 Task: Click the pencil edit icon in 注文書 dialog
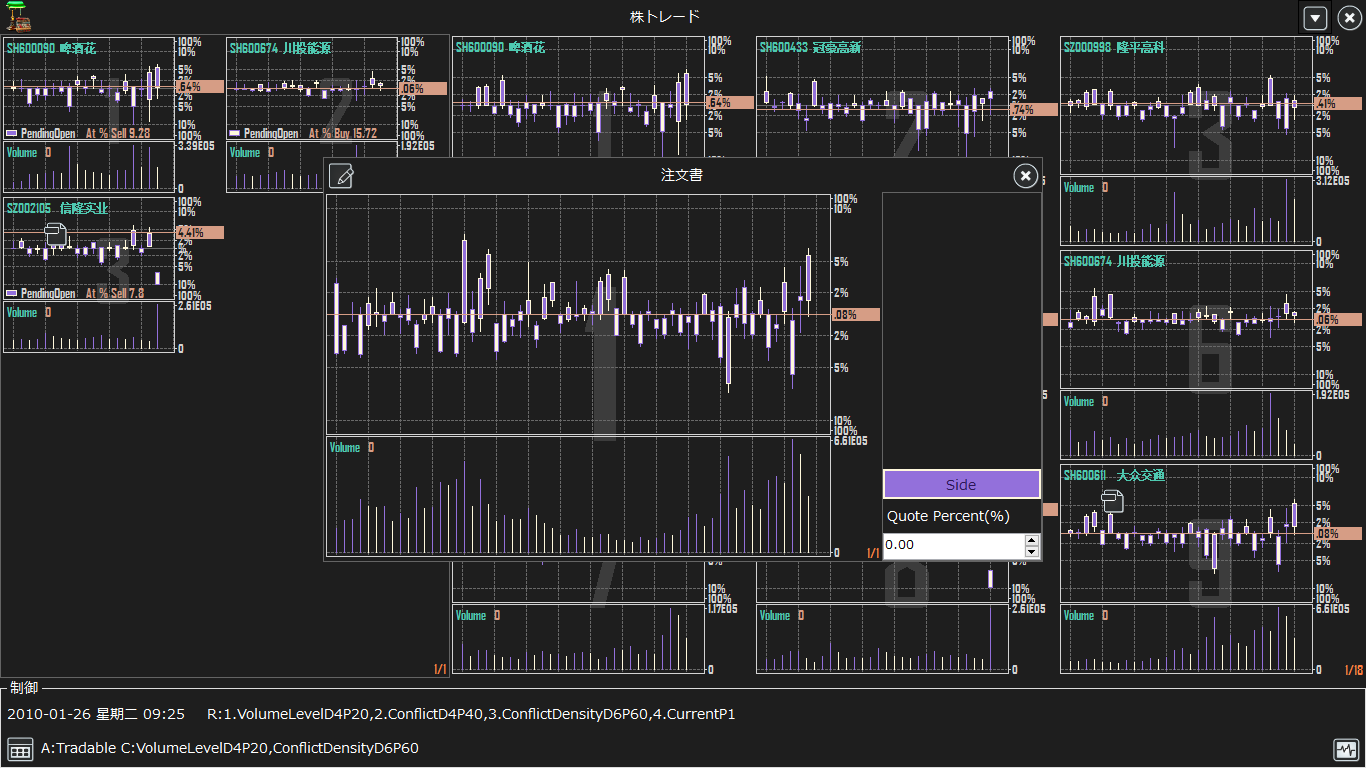(x=341, y=176)
